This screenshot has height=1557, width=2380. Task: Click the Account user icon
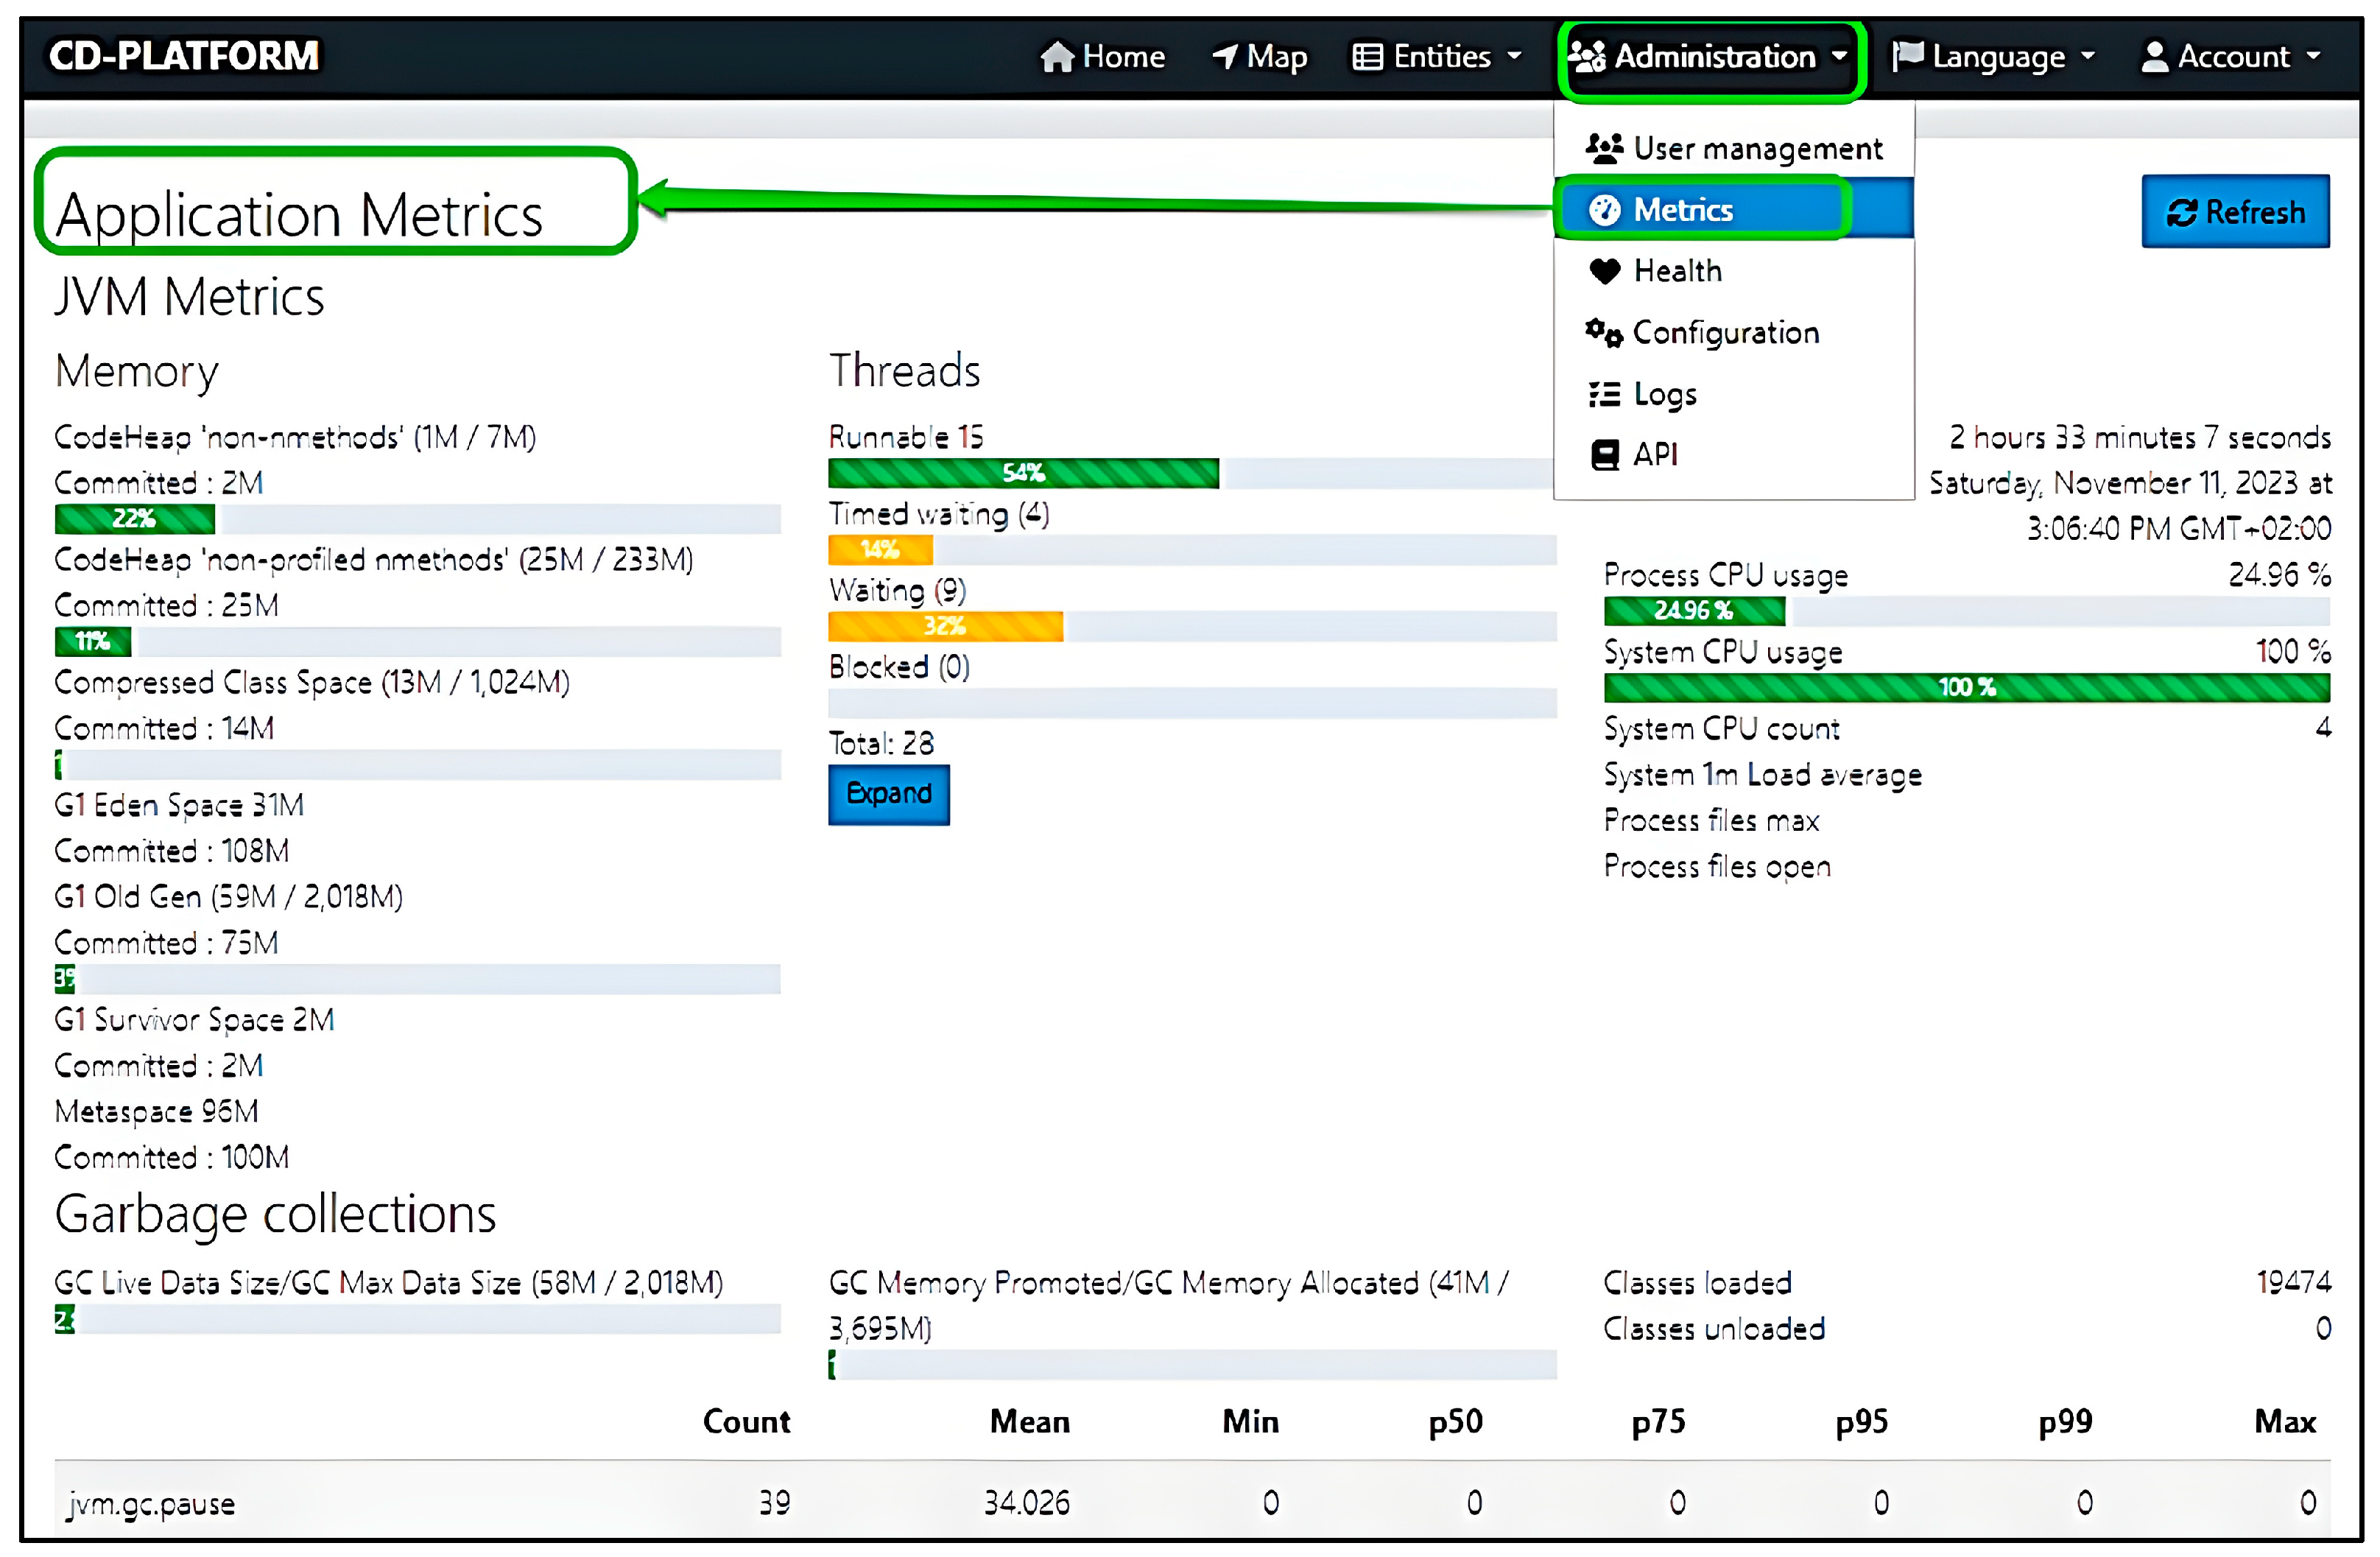(2154, 57)
